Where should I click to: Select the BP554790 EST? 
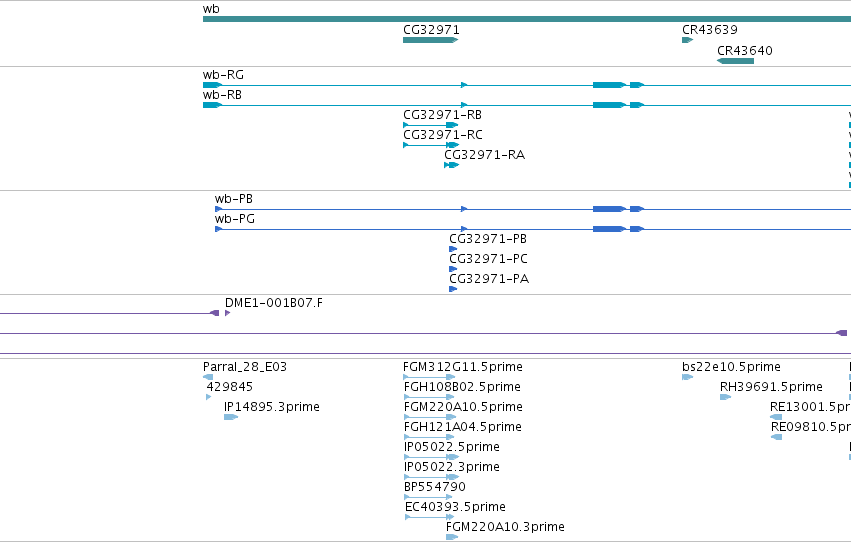[x=428, y=497]
